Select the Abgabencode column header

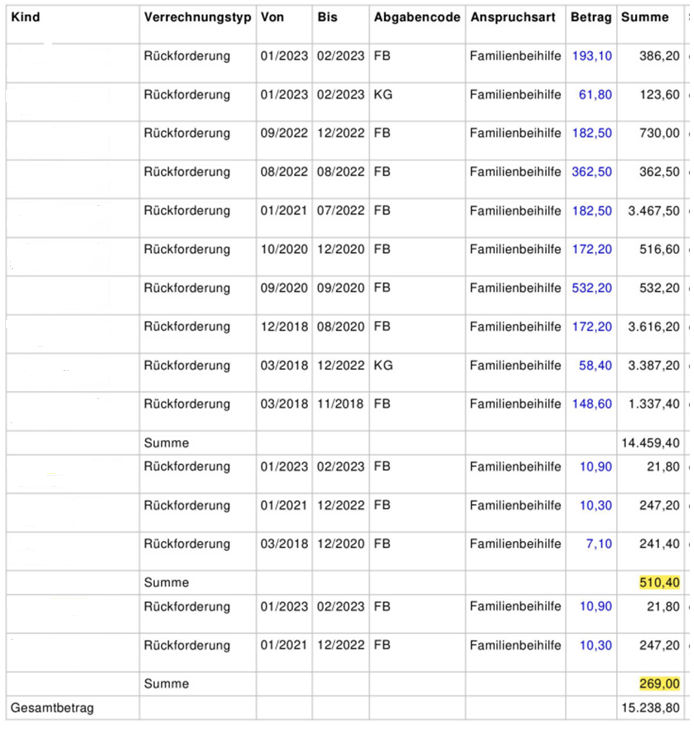pos(417,18)
